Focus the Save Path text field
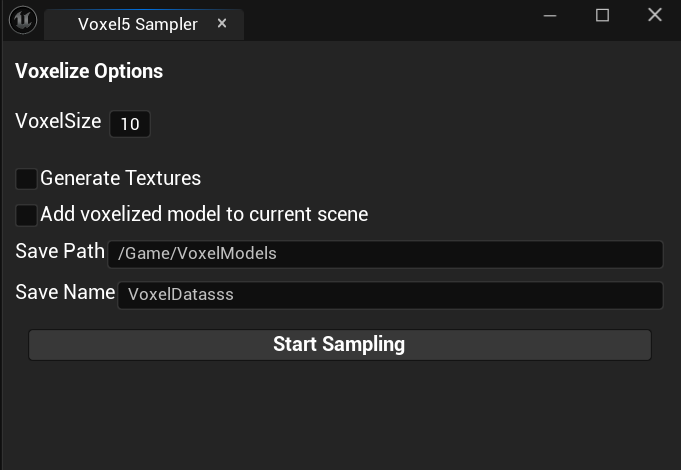Screen dimensions: 681x470 click(385, 254)
